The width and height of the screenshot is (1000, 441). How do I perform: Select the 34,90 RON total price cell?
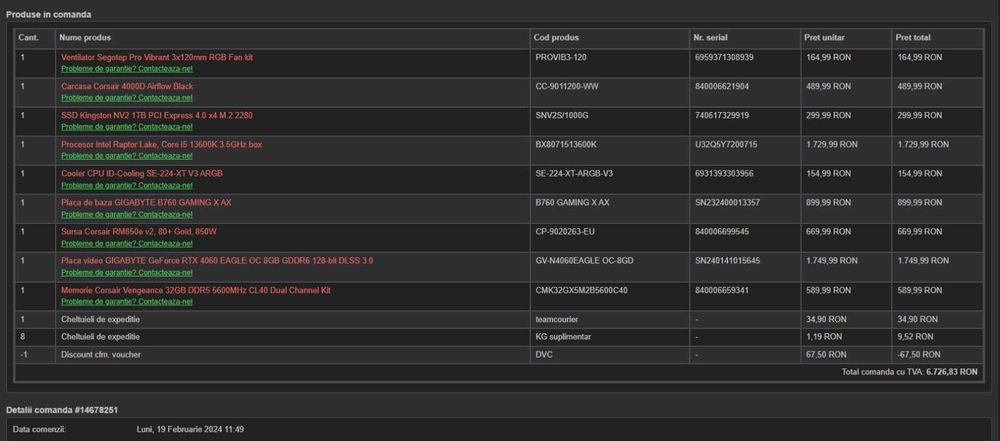click(917, 319)
